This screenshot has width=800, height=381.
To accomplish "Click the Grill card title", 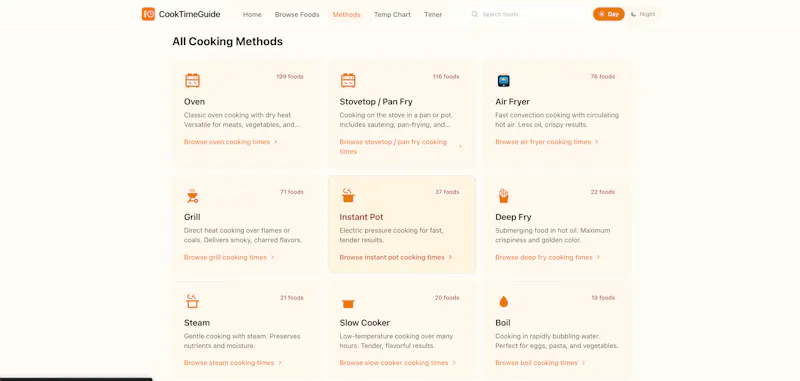I will 192,217.
